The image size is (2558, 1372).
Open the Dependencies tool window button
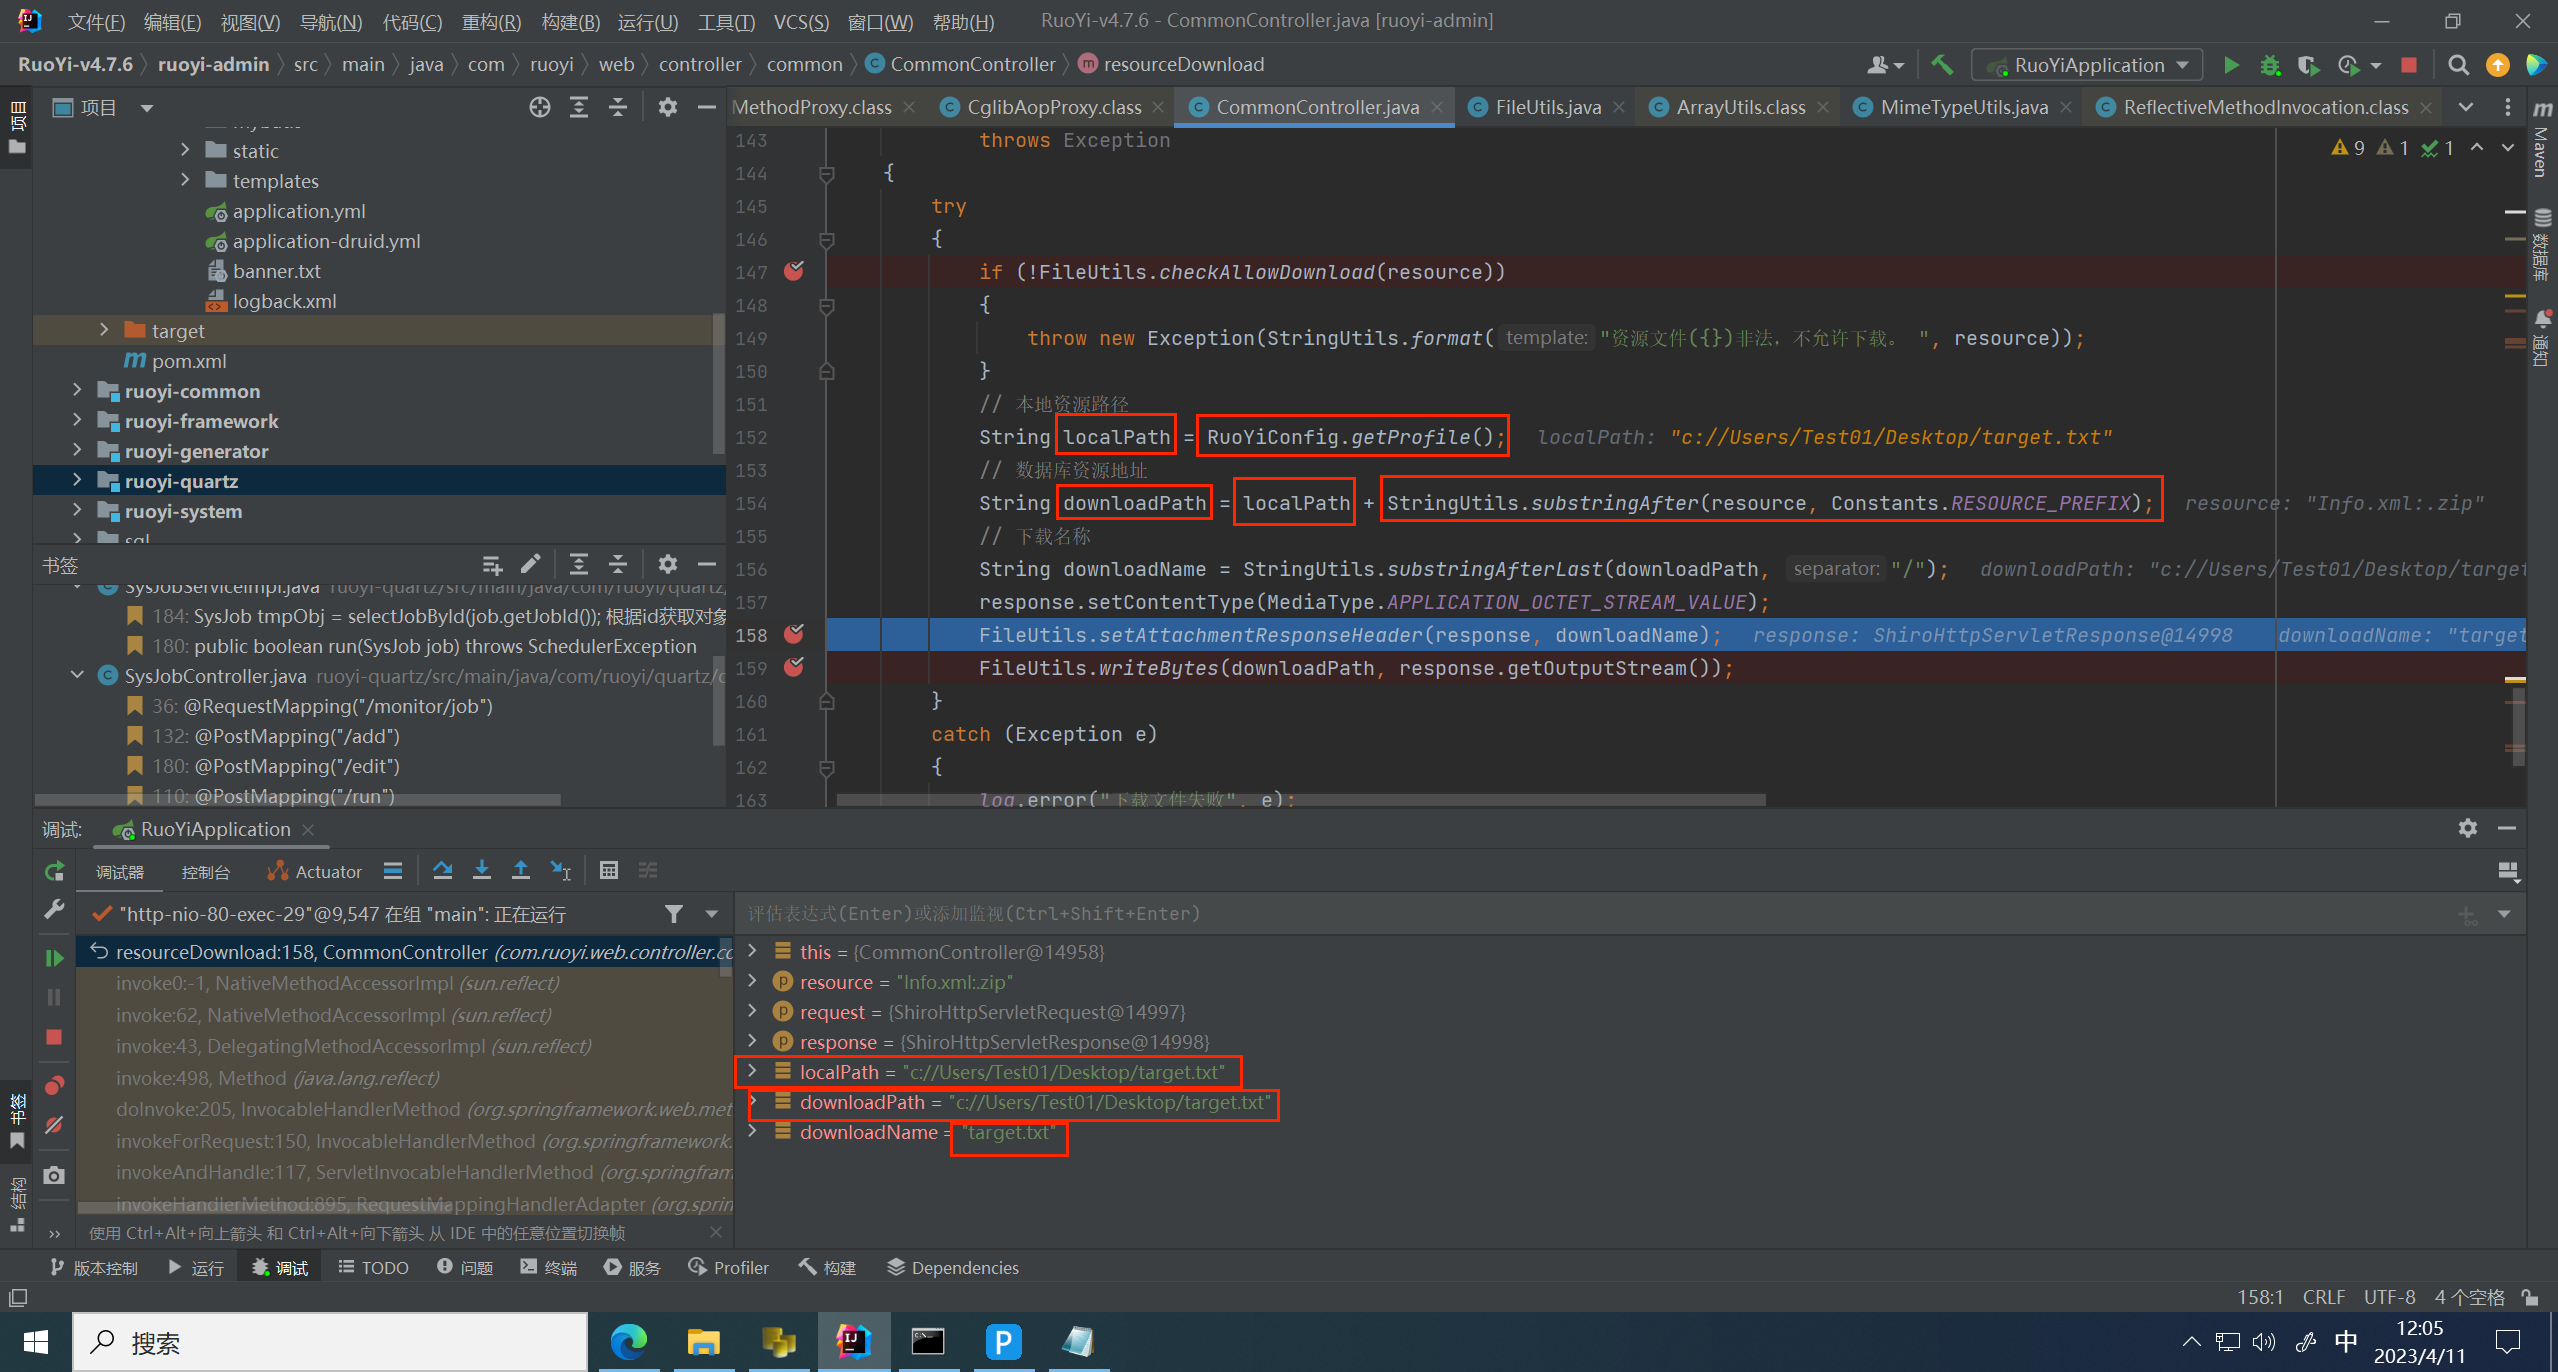(953, 1268)
